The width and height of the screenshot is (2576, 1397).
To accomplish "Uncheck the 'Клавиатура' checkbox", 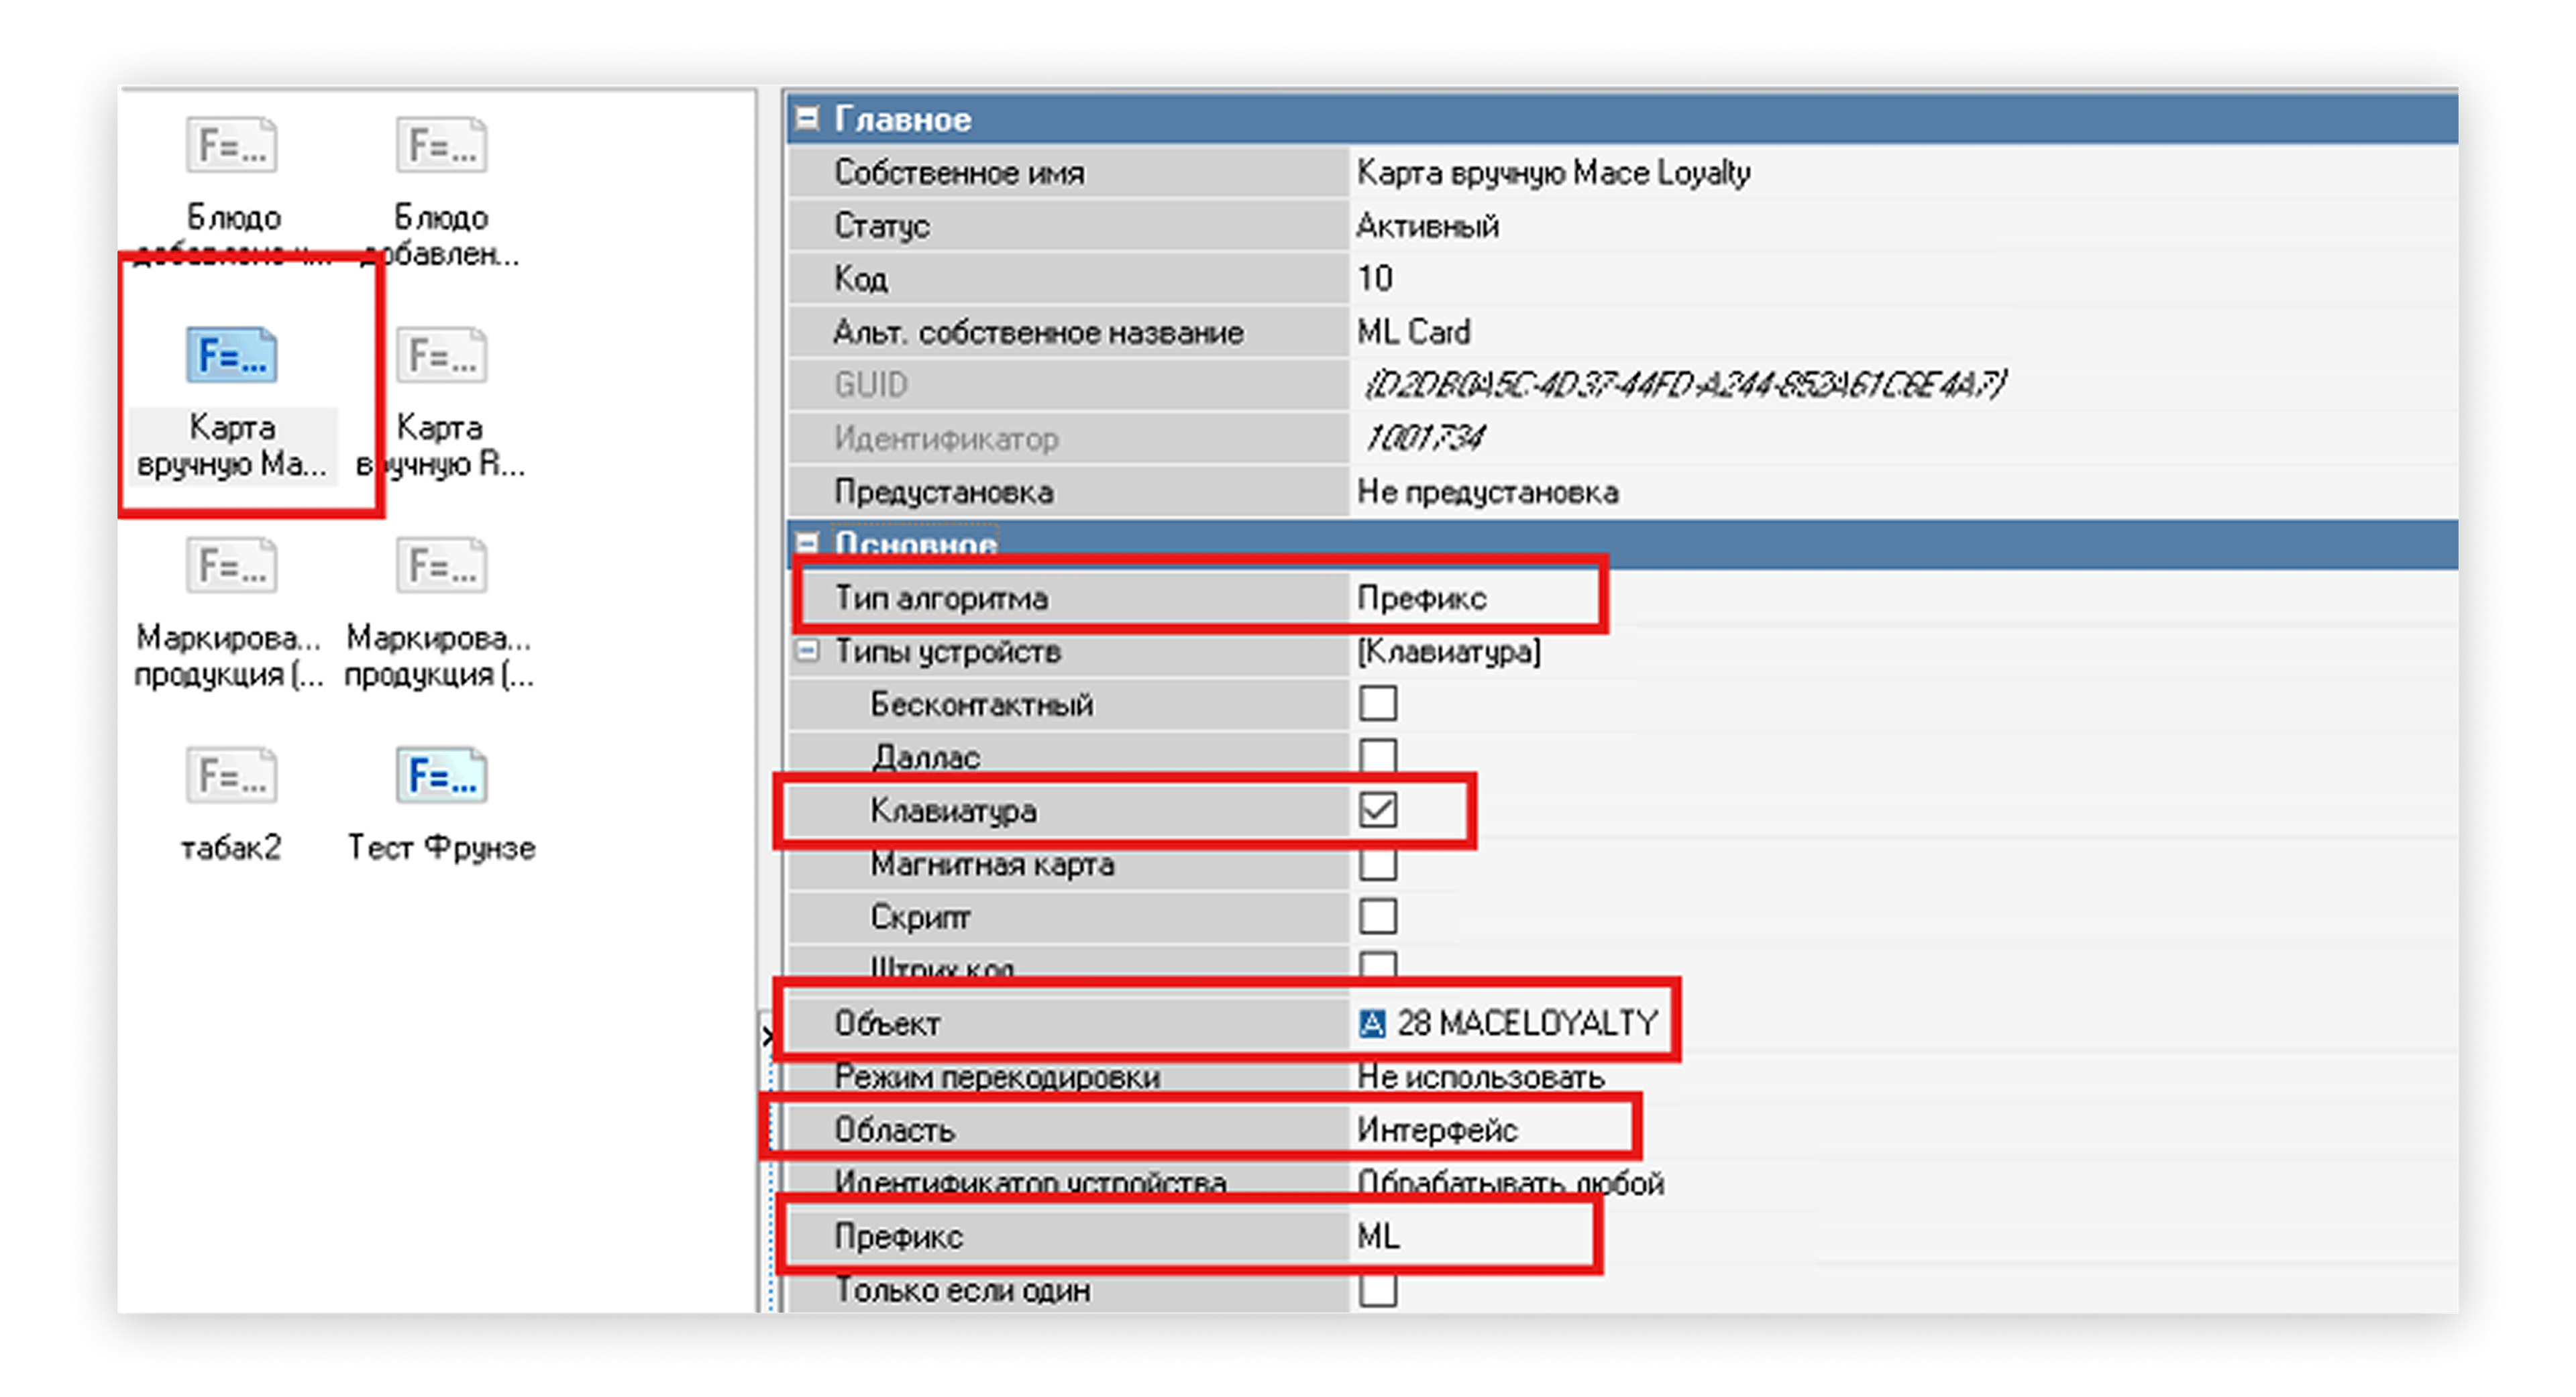I will [1377, 809].
